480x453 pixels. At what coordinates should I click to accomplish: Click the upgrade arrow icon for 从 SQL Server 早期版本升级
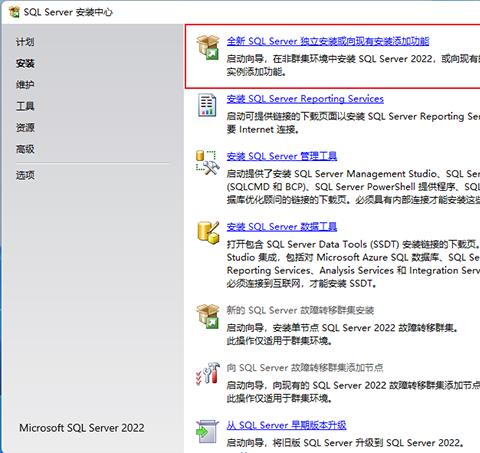tap(207, 431)
